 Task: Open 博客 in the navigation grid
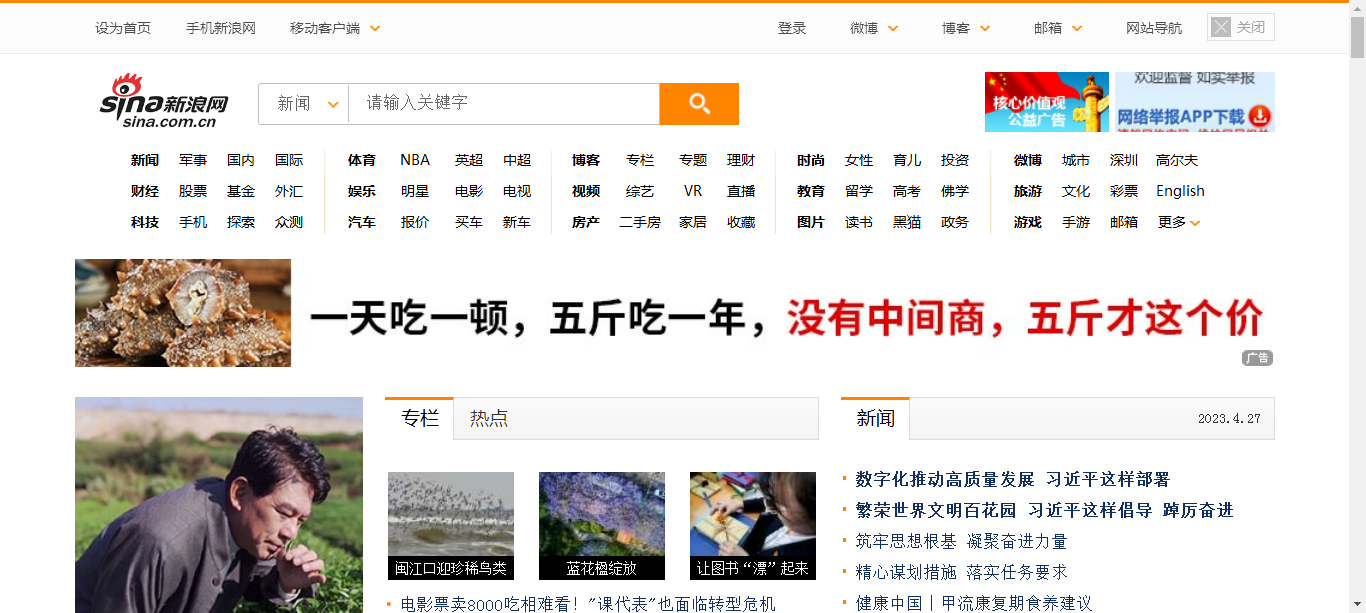coord(586,160)
